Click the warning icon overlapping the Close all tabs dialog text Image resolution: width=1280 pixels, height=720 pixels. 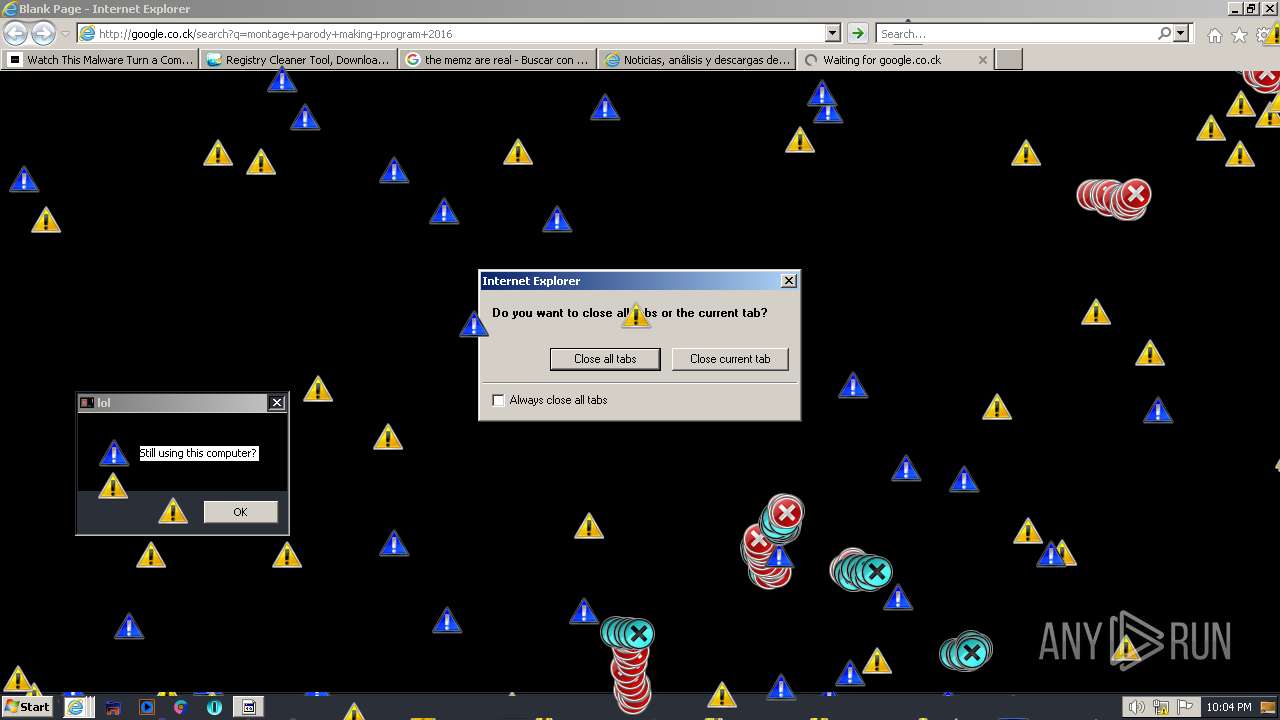636,316
